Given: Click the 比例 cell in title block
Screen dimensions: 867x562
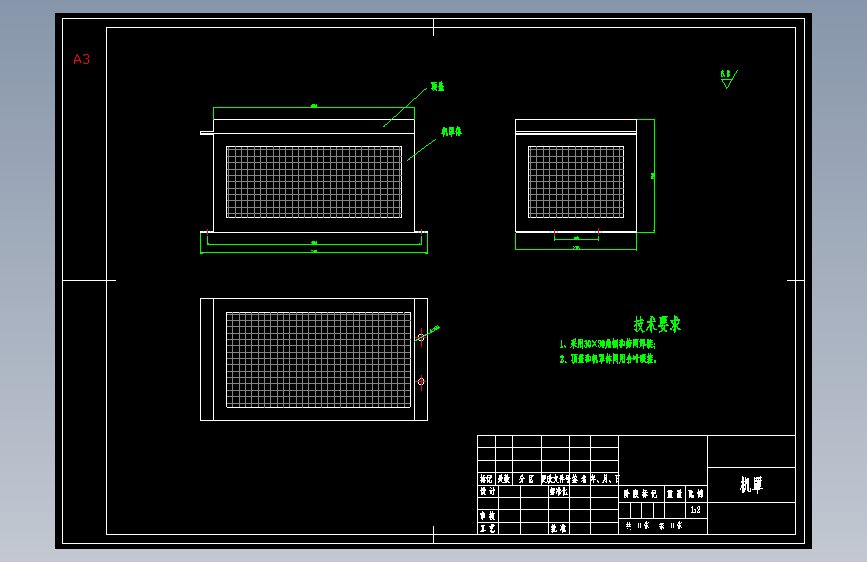Looking at the screenshot, I should tap(696, 493).
